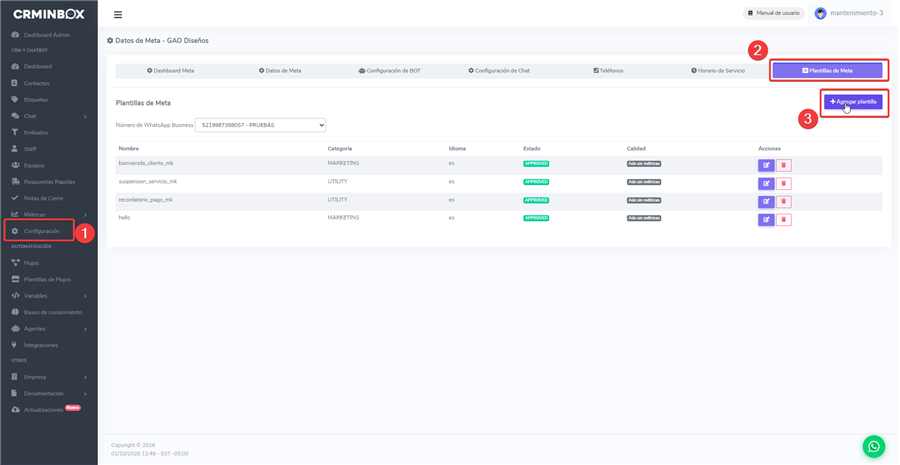The width and height of the screenshot is (900, 465).
Task: Click the Agregar plantilla button
Action: click(853, 102)
